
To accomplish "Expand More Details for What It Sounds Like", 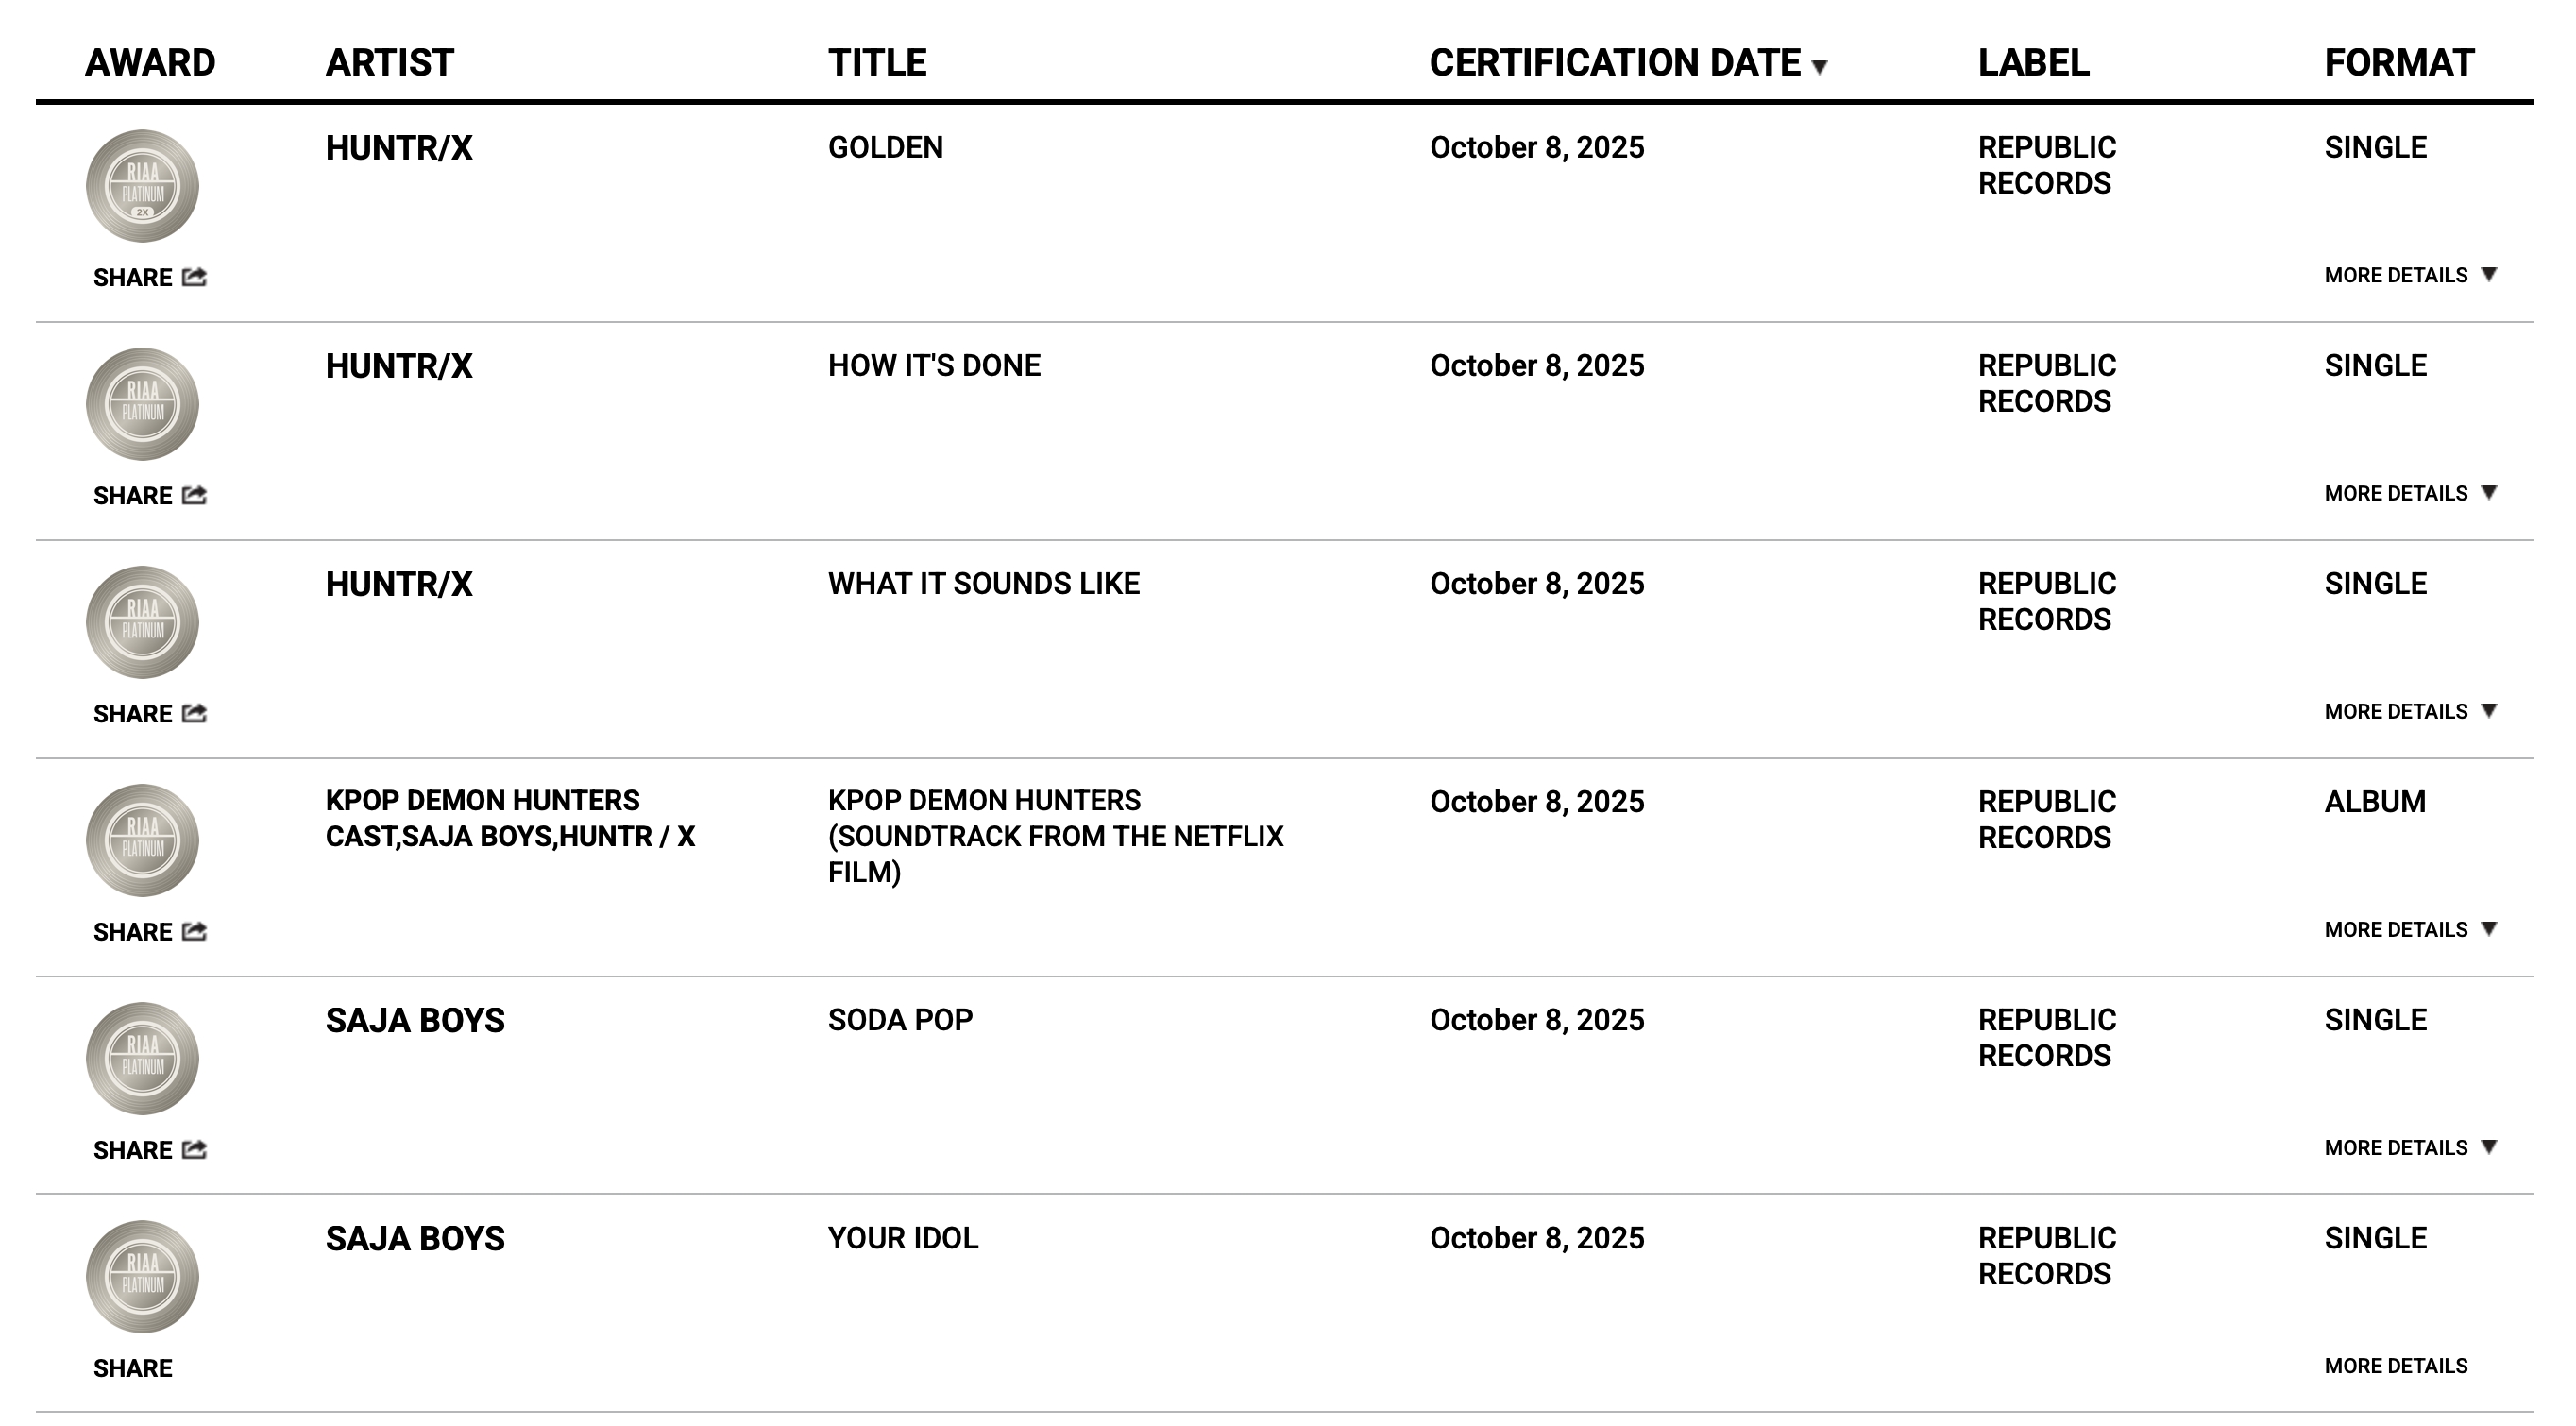I will 2410,711.
